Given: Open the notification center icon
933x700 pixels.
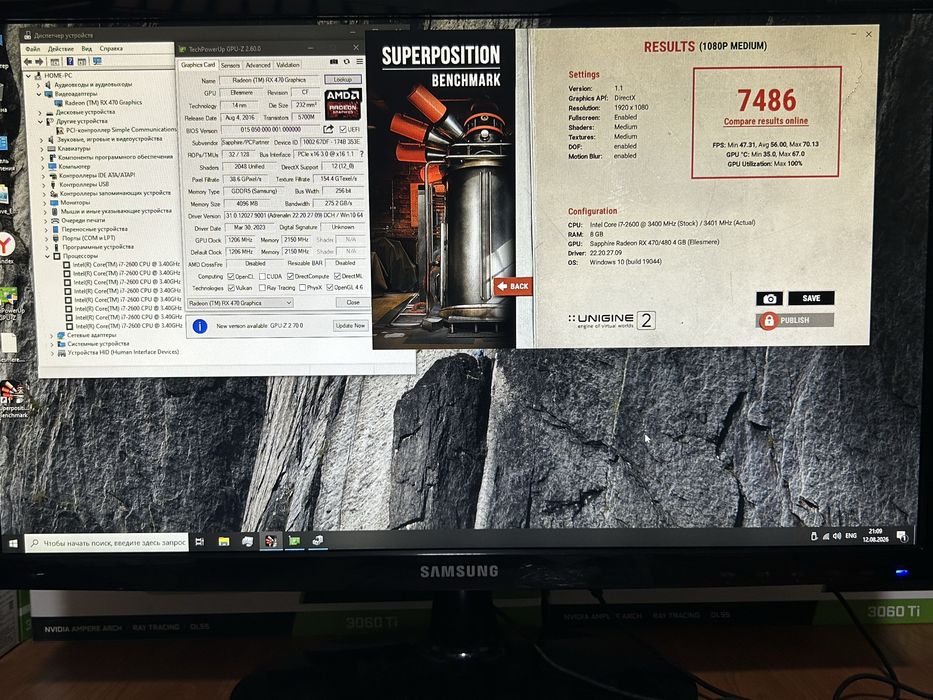Looking at the screenshot, I should coord(902,536).
